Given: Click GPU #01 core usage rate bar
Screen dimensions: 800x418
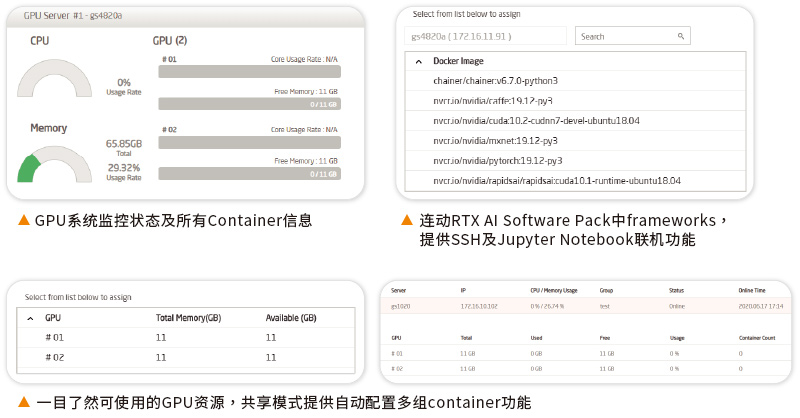Looking at the screenshot, I should click(x=250, y=72).
